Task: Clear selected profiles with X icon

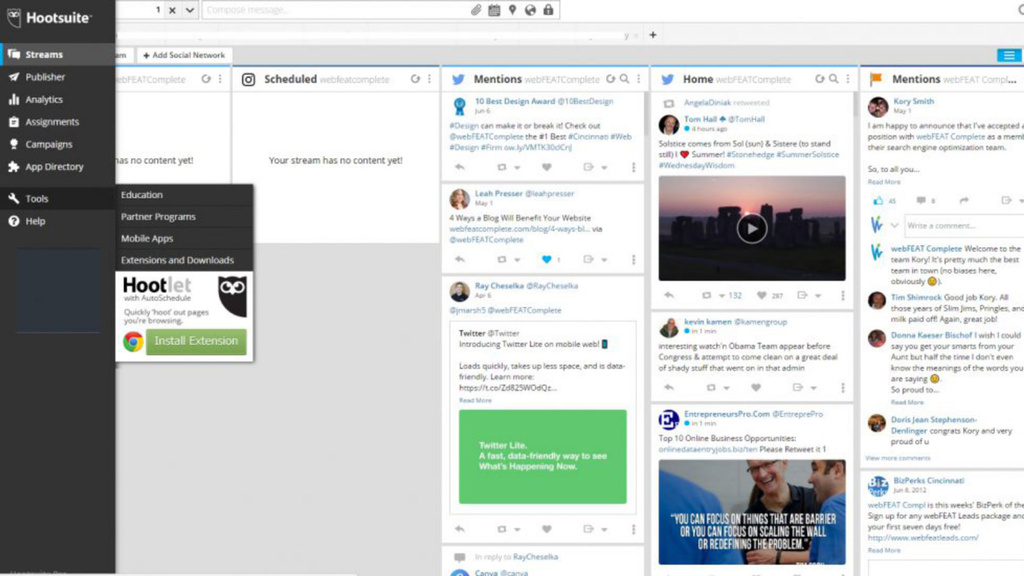Action: coord(172,10)
